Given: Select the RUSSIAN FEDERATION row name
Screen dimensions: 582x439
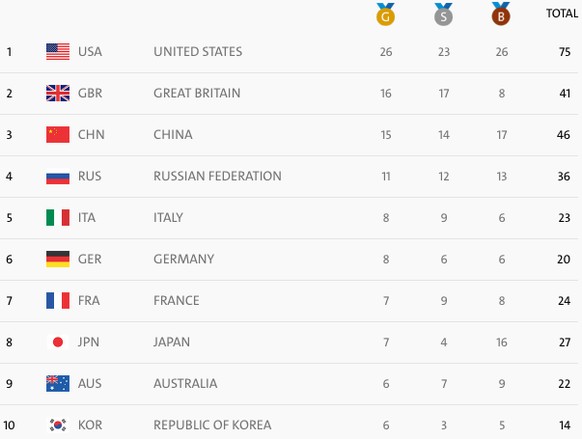Looking at the screenshot, I should click(x=218, y=176).
